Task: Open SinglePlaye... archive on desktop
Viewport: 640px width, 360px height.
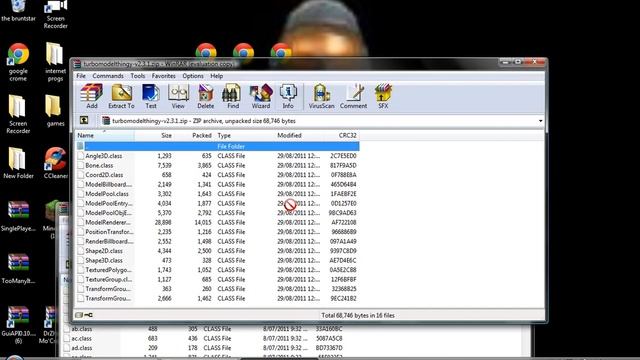Action: (x=18, y=216)
